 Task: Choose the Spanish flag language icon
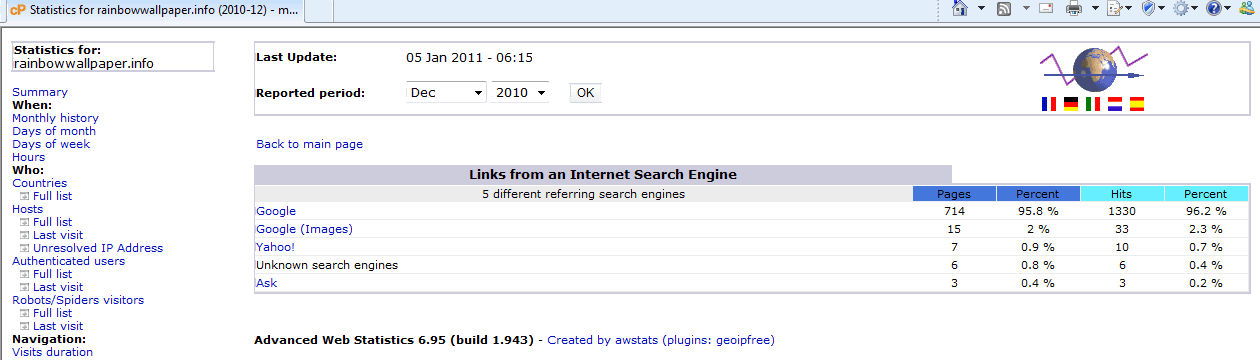1136,103
